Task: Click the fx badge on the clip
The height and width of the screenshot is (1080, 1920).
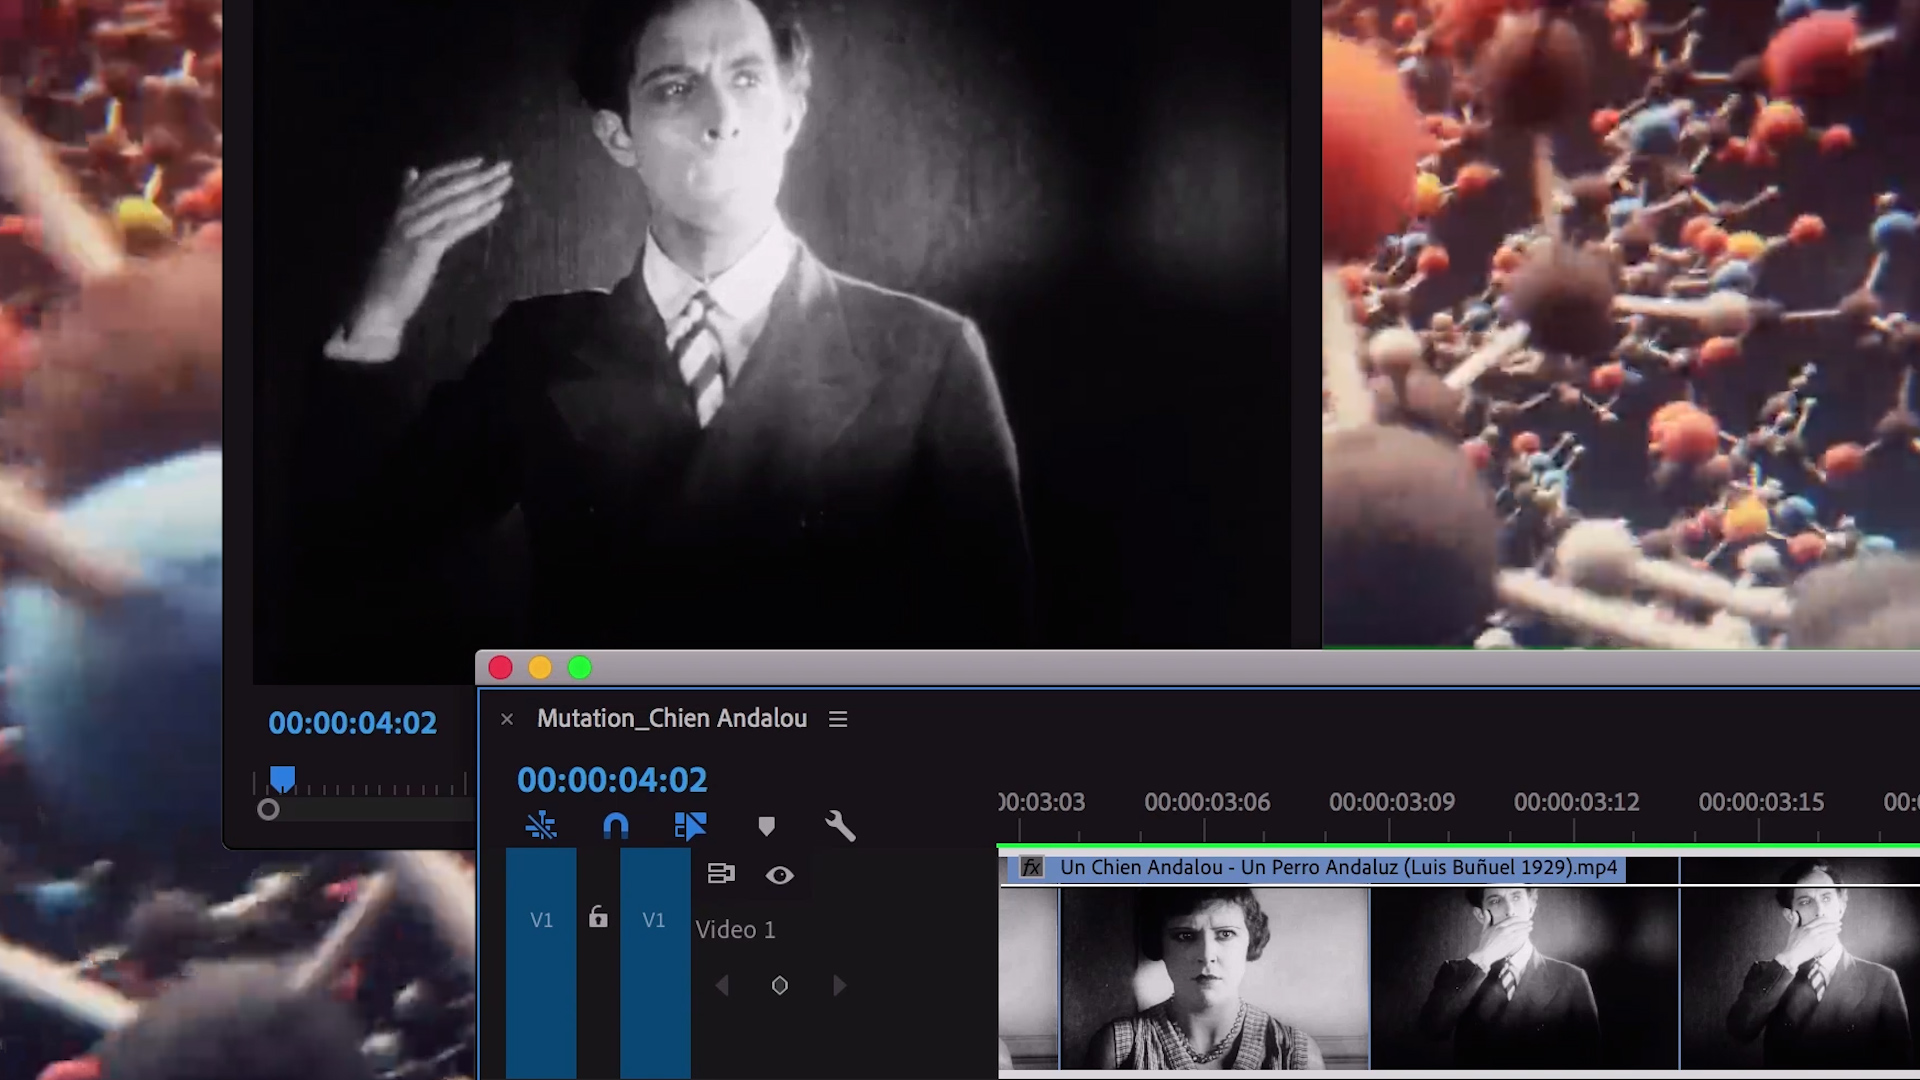Action: pos(1031,868)
